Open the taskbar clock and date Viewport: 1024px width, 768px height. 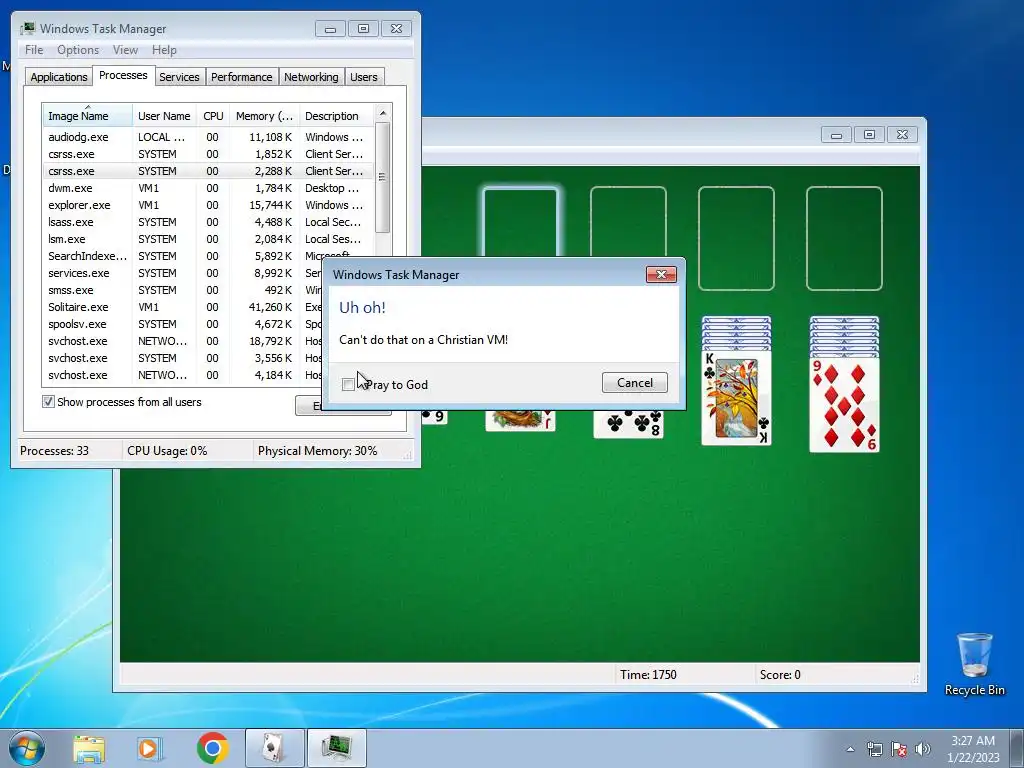973,749
